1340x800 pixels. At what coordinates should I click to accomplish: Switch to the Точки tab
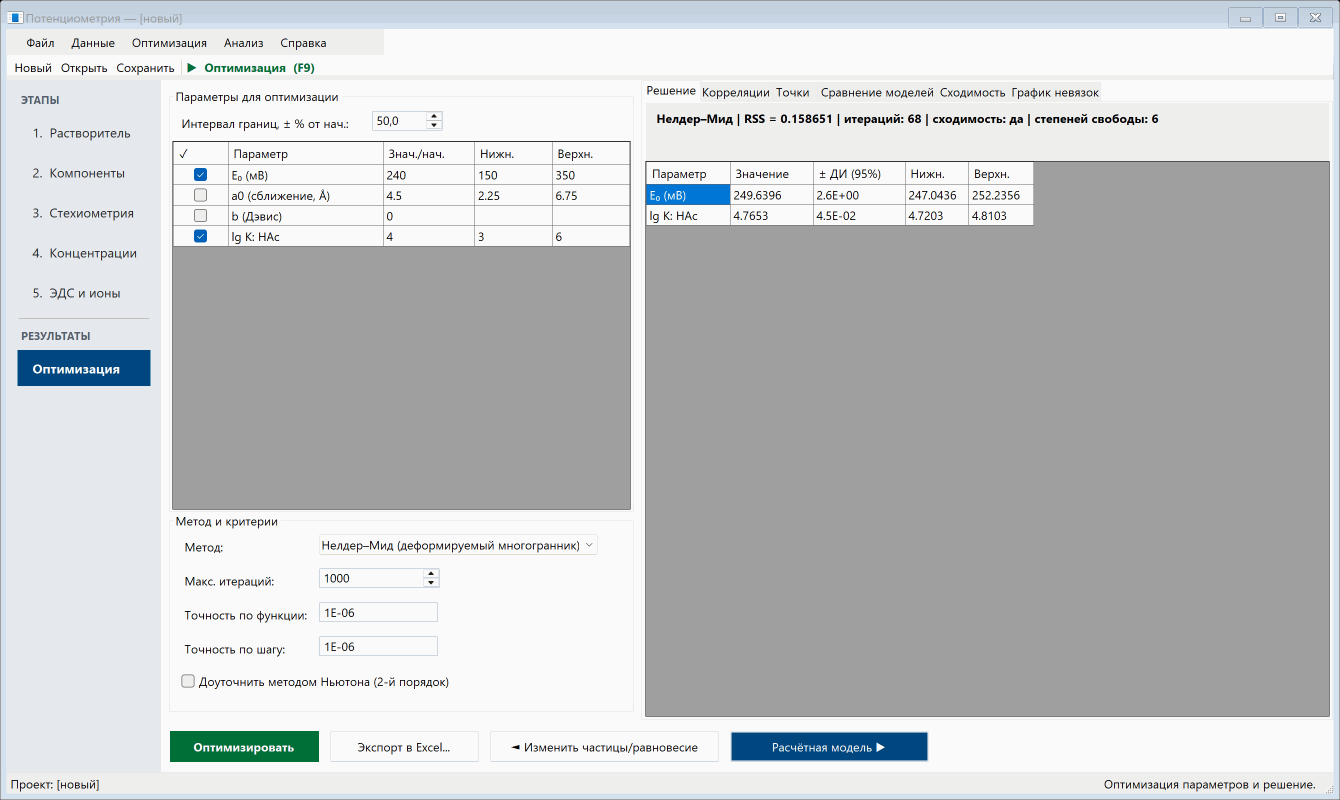[x=793, y=92]
